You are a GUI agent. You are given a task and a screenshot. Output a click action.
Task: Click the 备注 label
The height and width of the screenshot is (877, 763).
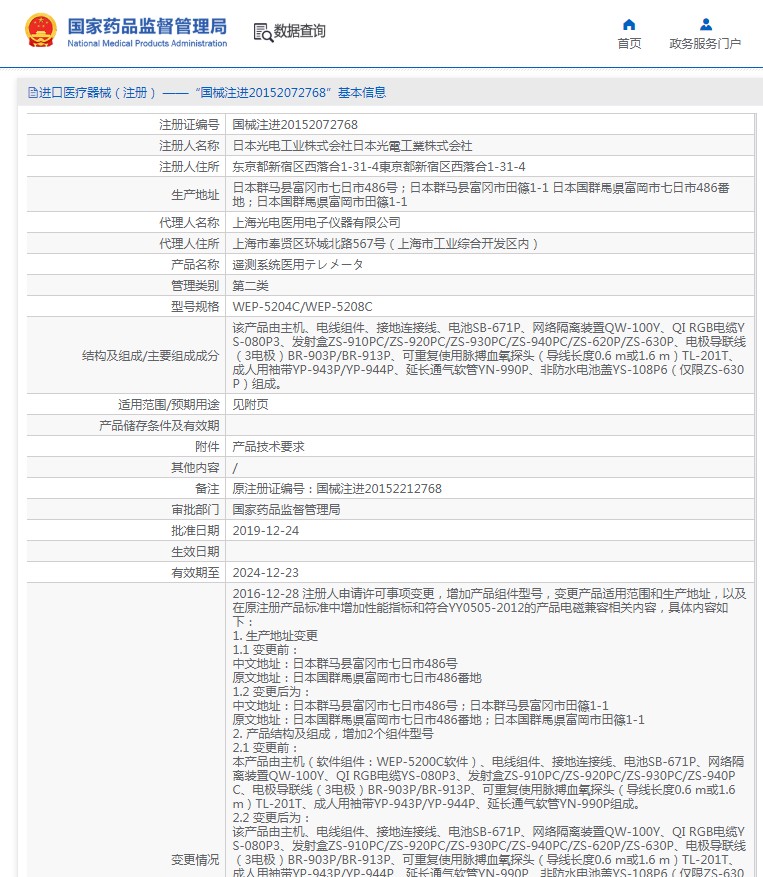click(208, 489)
